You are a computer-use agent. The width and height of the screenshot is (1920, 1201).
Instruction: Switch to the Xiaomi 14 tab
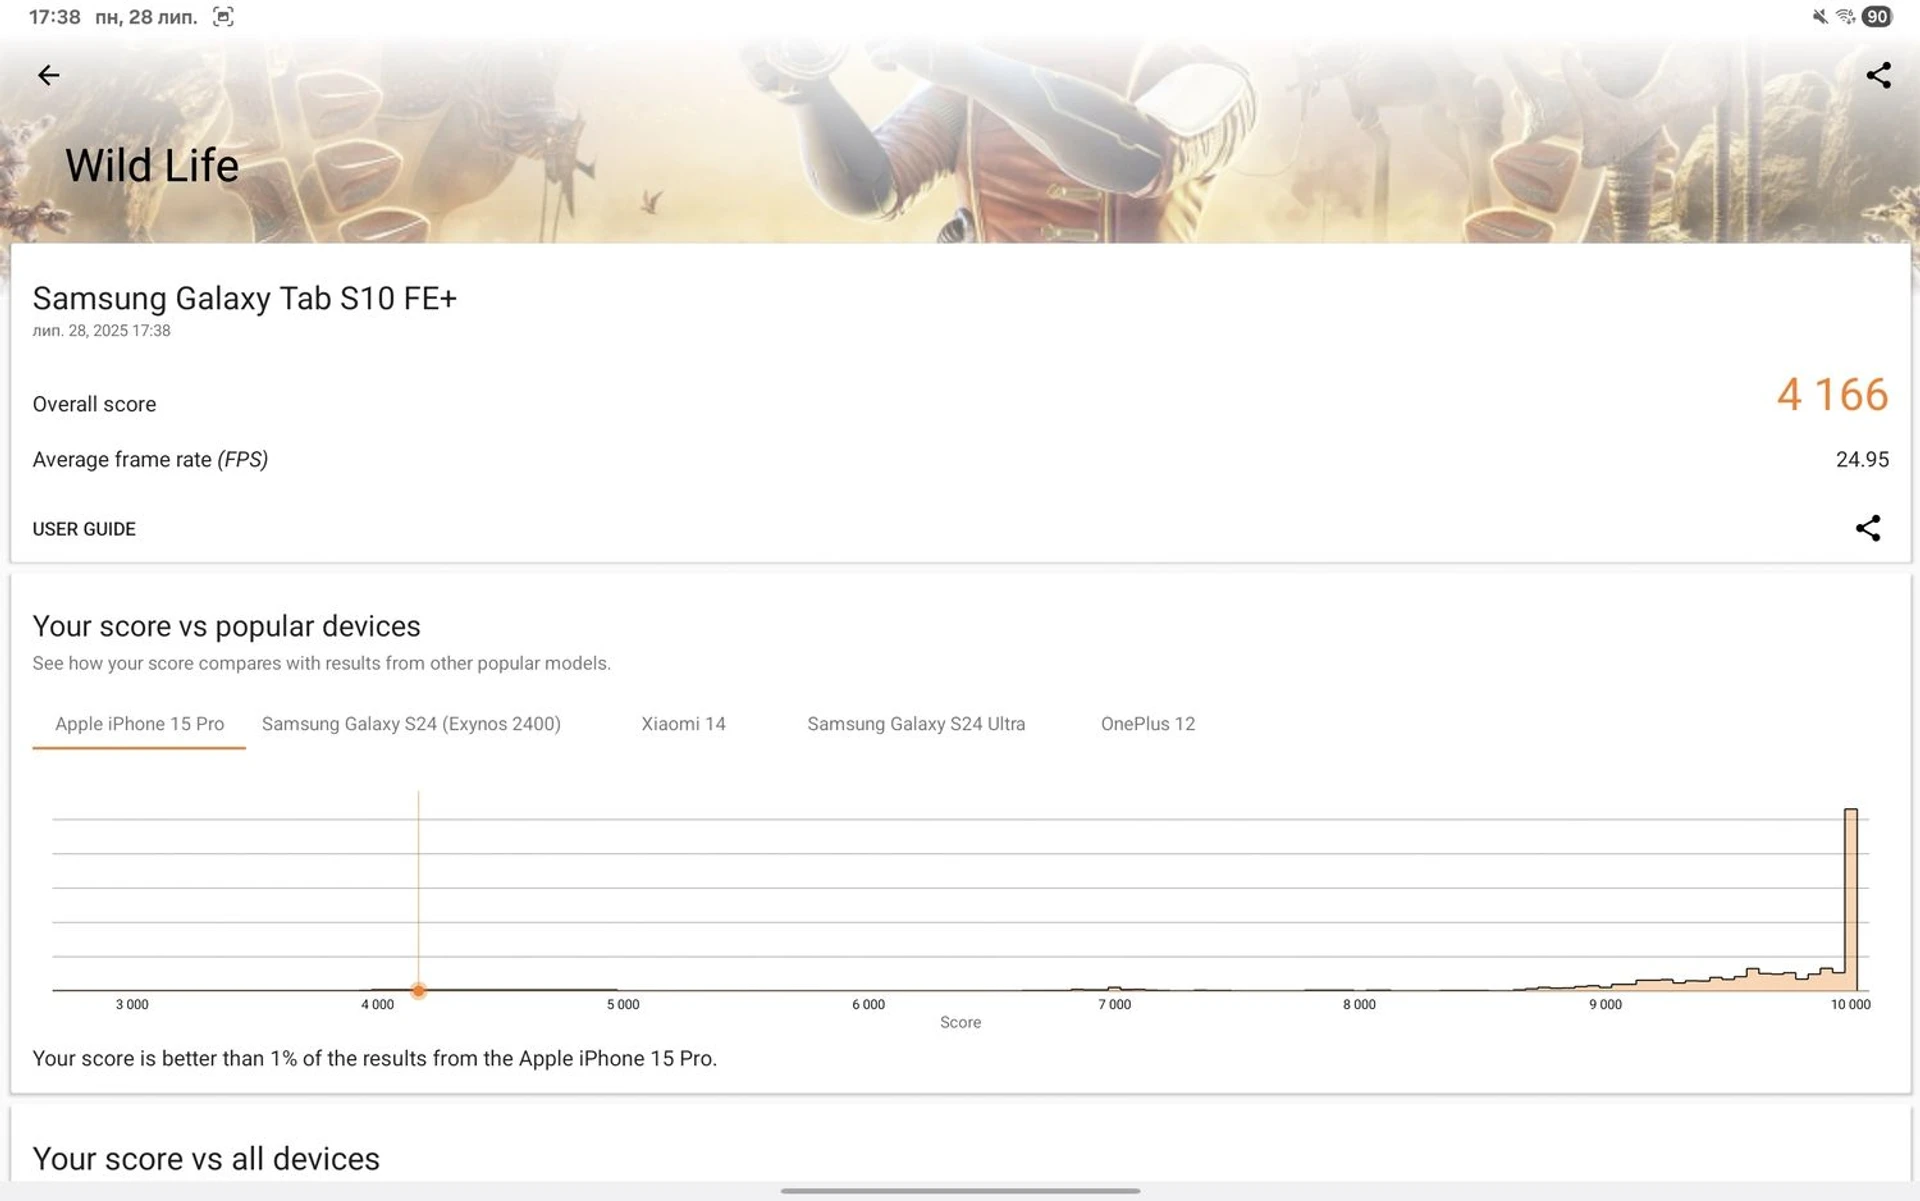click(683, 724)
